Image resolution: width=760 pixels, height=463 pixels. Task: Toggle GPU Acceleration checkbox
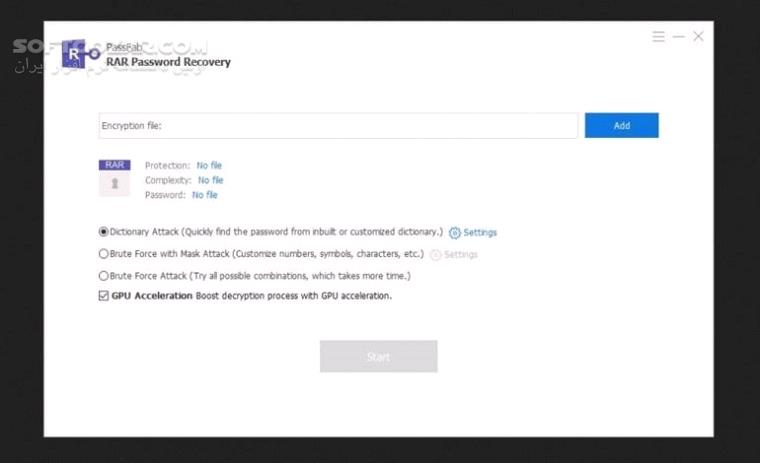point(104,296)
